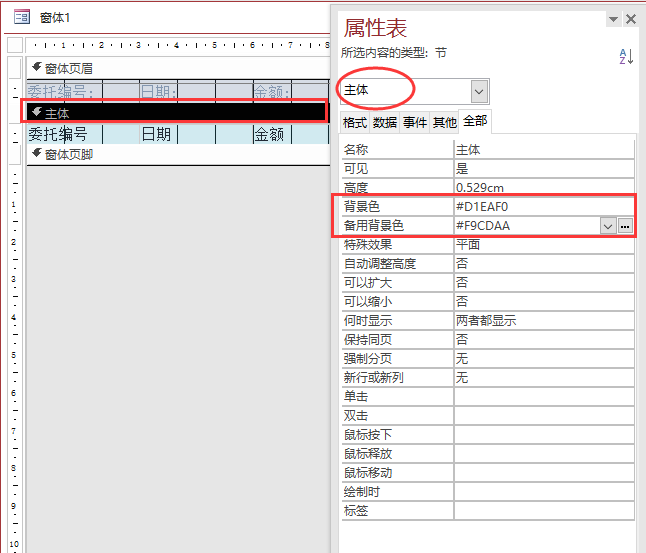Switch to the 数据 tab
Screen dimensions: 646x553
click(x=385, y=122)
